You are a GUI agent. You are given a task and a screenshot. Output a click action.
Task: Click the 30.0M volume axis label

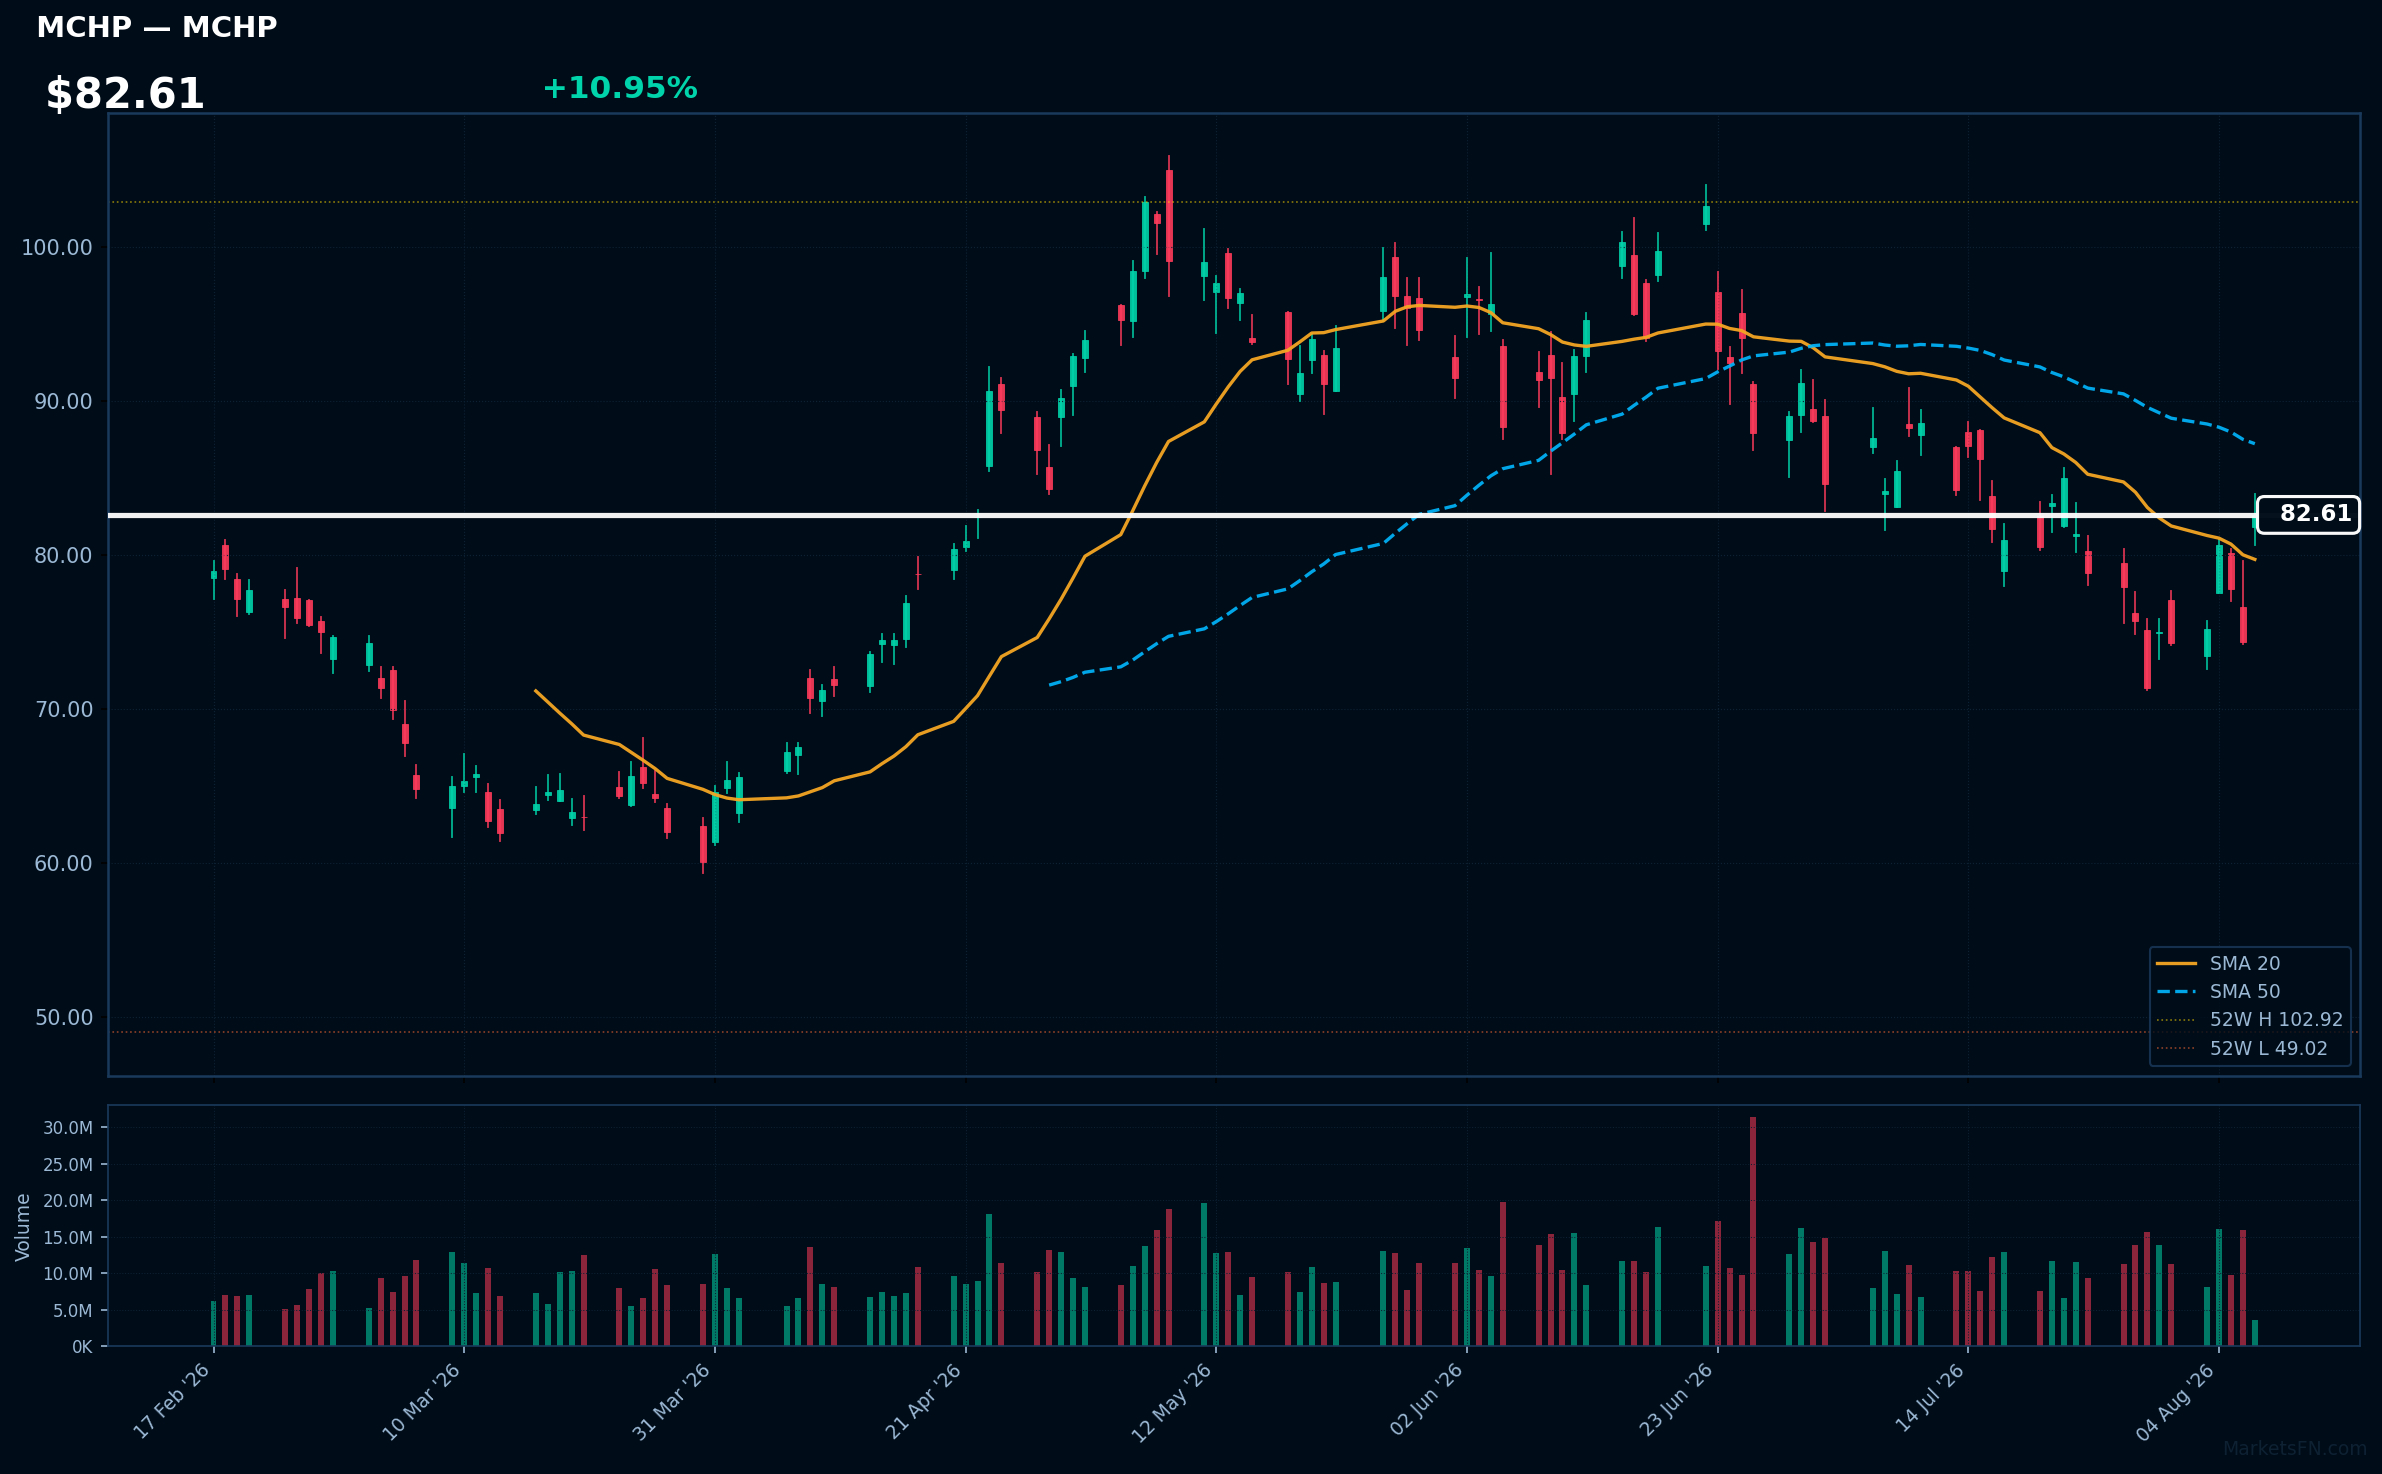click(68, 1128)
